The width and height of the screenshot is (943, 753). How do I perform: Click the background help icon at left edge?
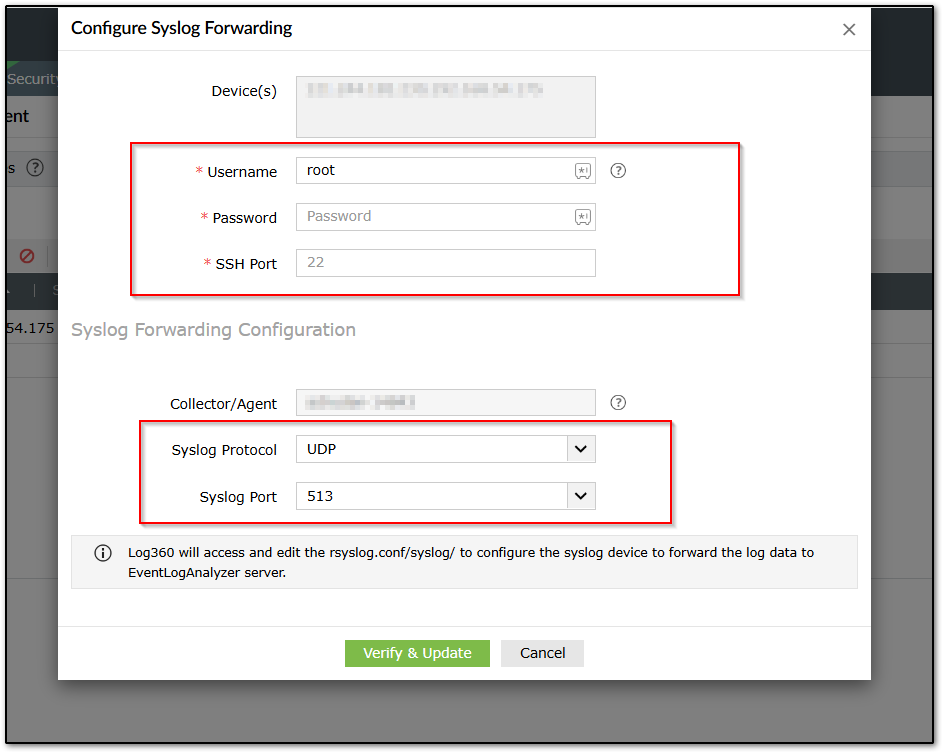35,168
